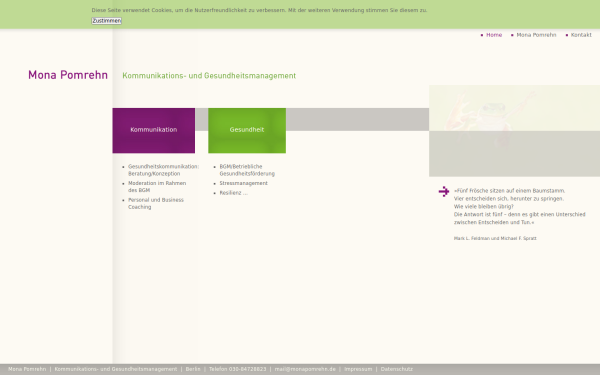600x375 pixels.
Task: Select Gesundheitskommunikation: Beratung/Konzeption list item
Action: [163, 170]
